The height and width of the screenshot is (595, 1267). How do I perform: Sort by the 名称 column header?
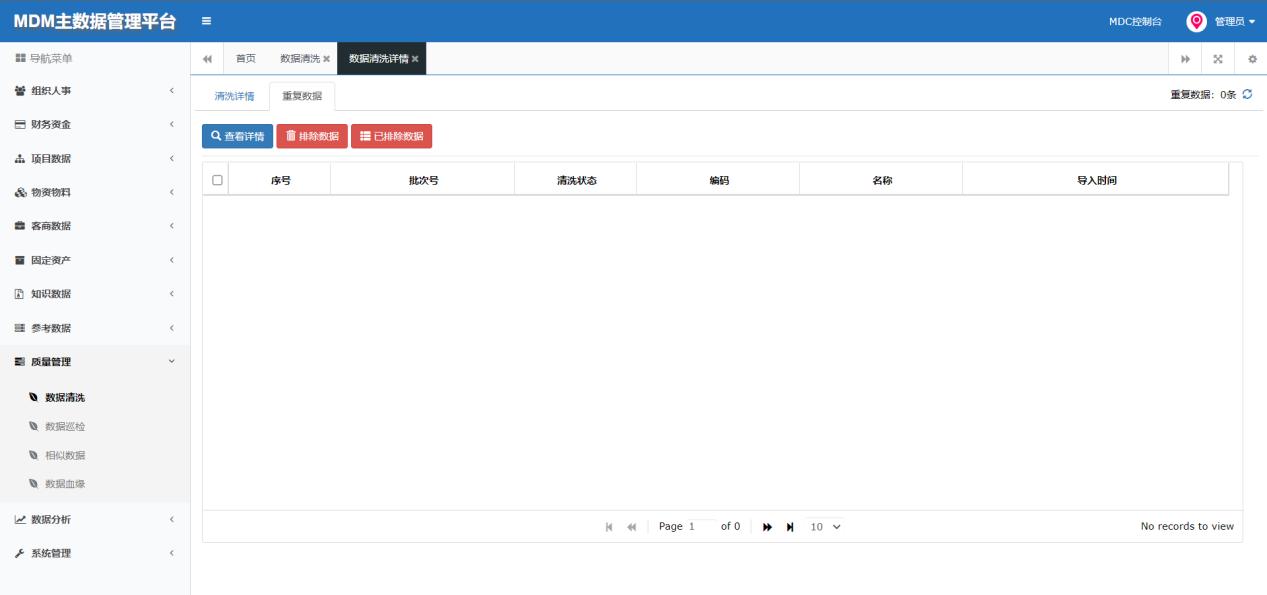pyautogui.click(x=881, y=180)
